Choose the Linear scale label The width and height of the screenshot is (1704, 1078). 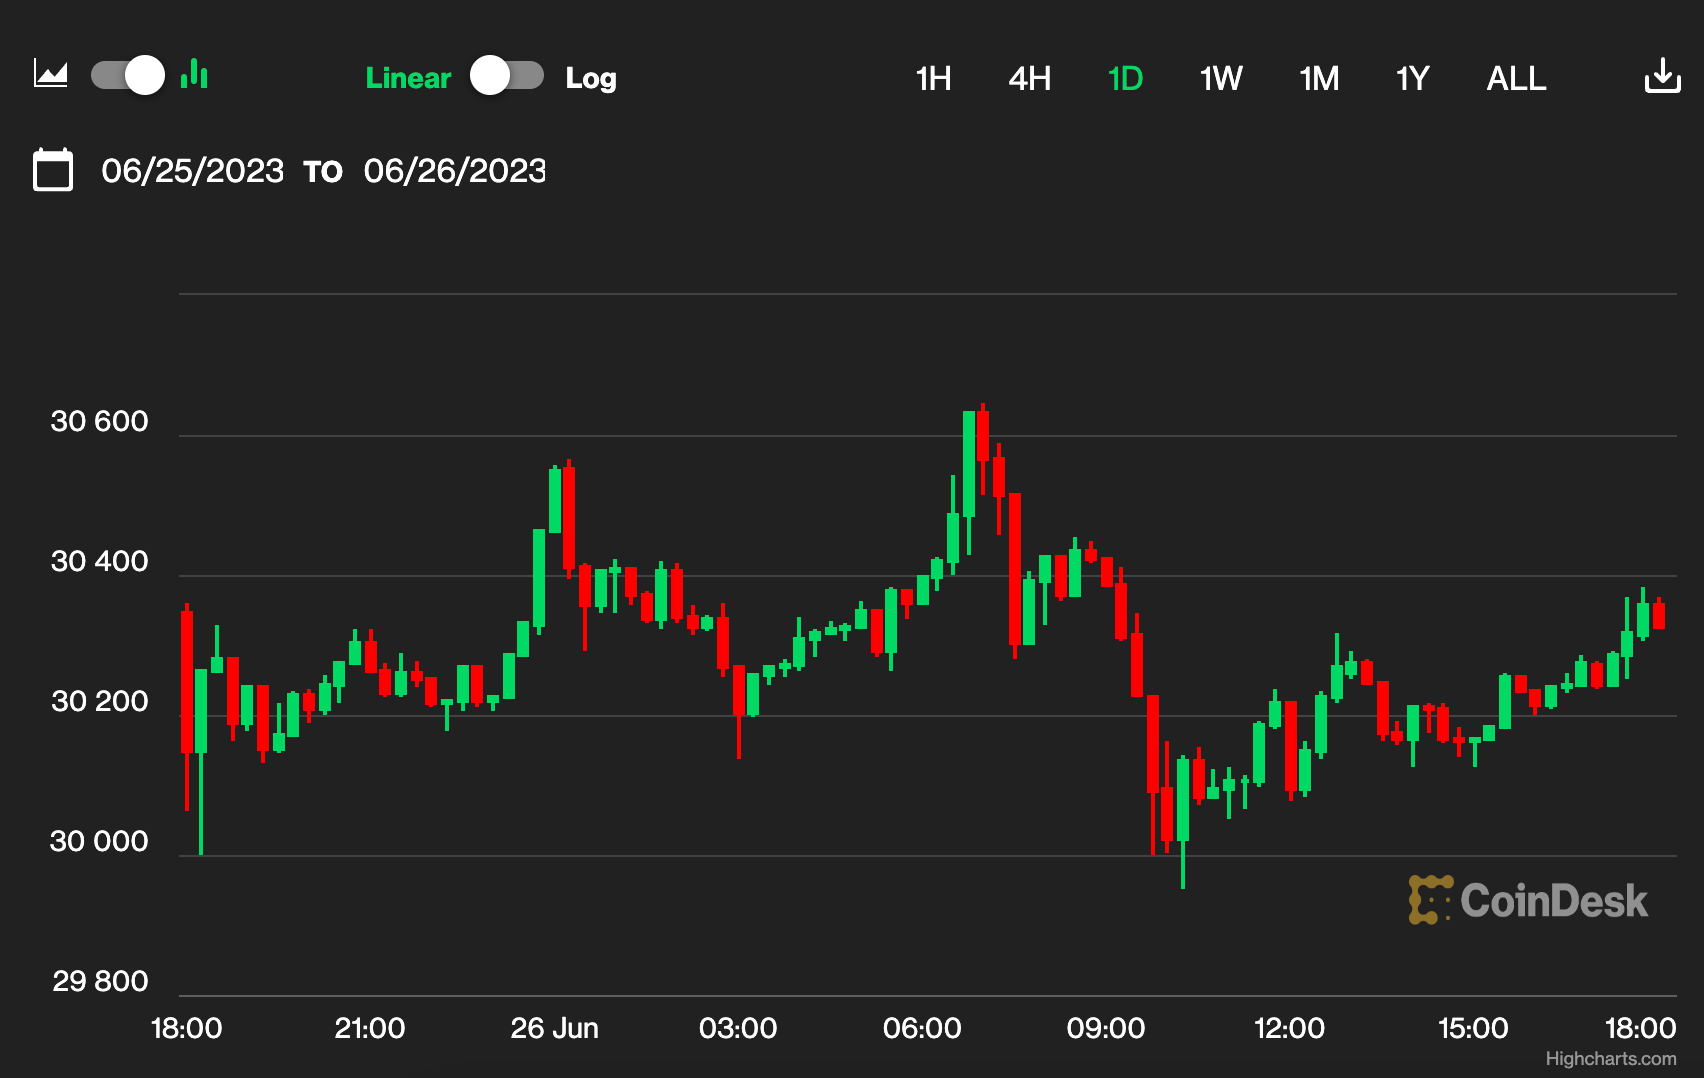[x=408, y=78]
